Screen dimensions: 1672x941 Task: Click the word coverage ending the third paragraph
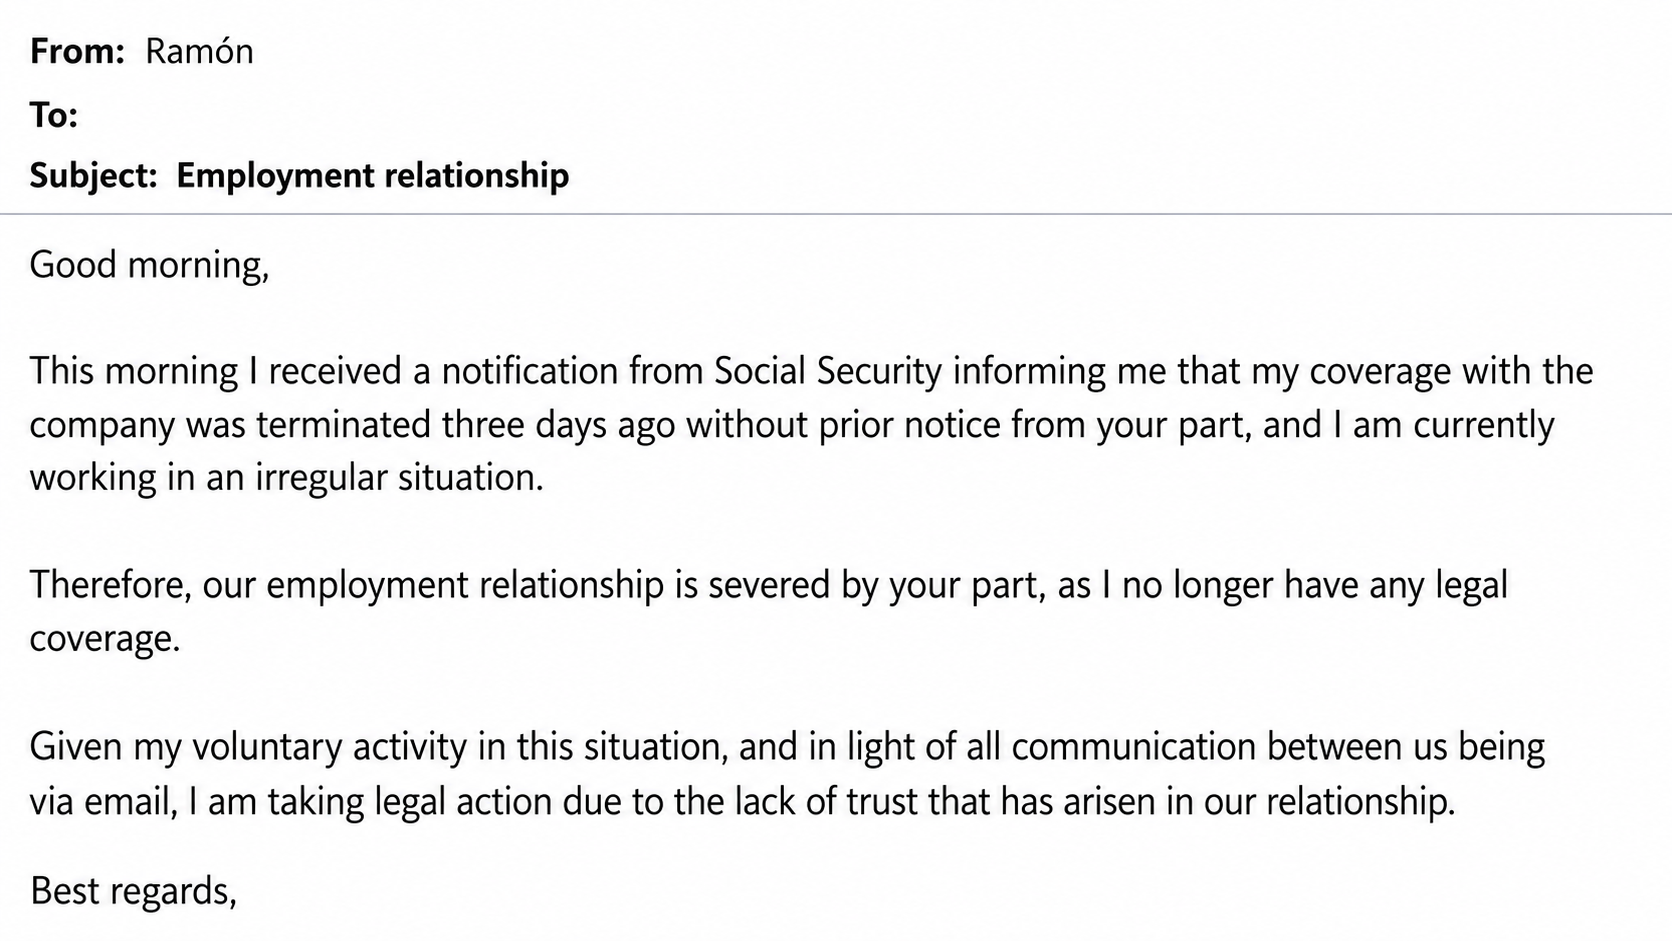coord(105,639)
